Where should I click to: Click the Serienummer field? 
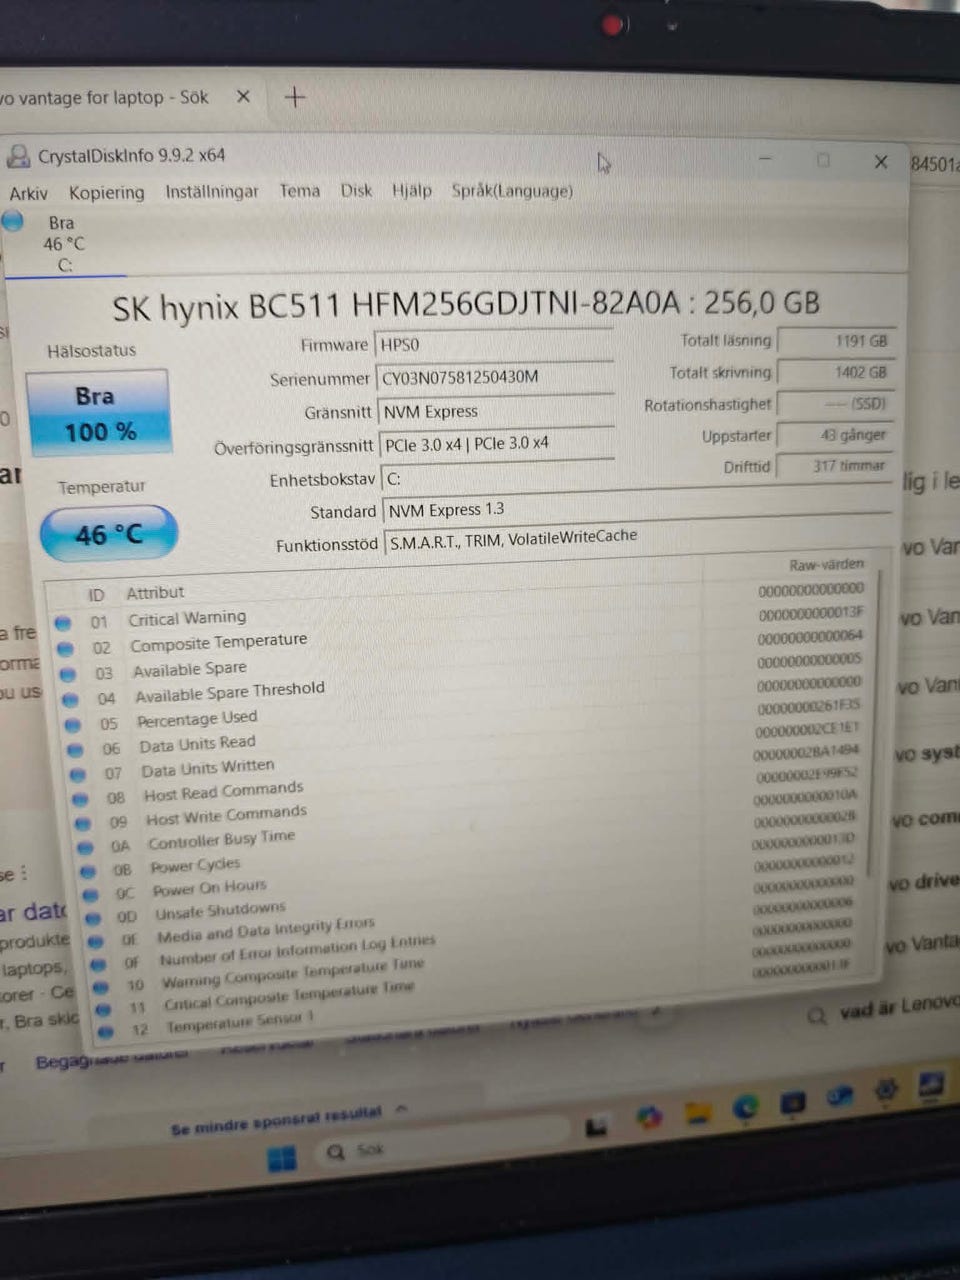point(495,377)
